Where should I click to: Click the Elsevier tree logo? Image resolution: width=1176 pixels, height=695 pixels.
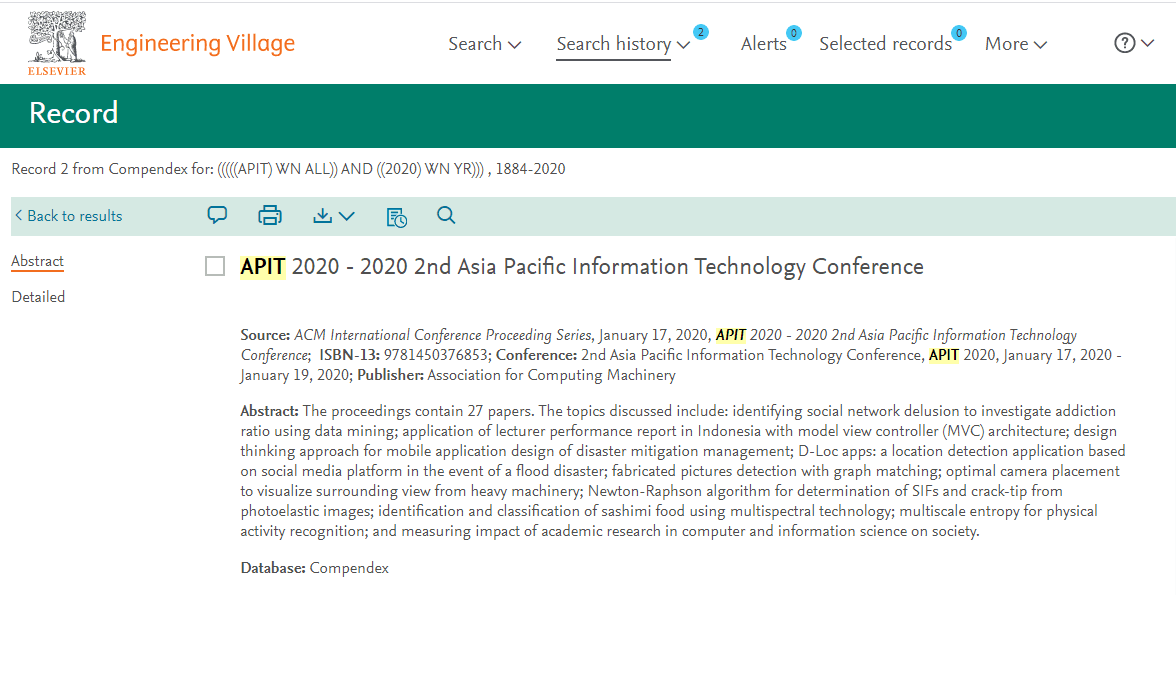pos(56,42)
